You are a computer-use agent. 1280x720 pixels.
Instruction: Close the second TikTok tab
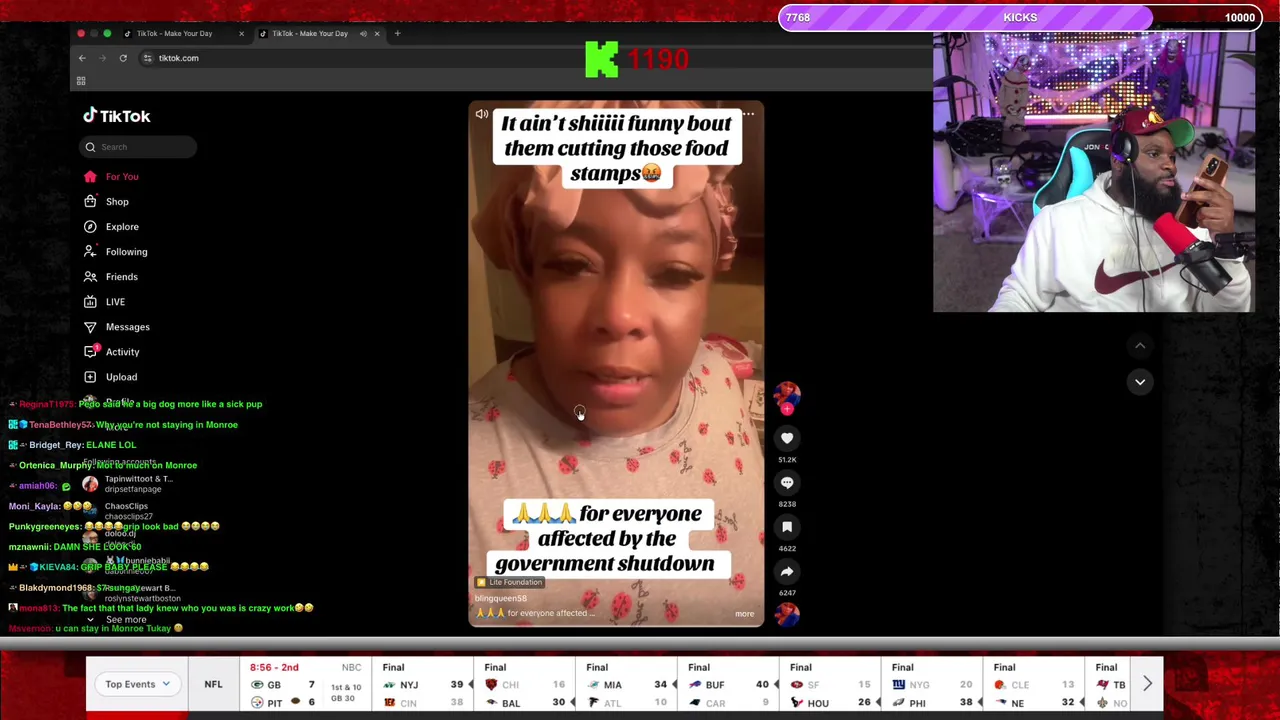[x=377, y=34]
